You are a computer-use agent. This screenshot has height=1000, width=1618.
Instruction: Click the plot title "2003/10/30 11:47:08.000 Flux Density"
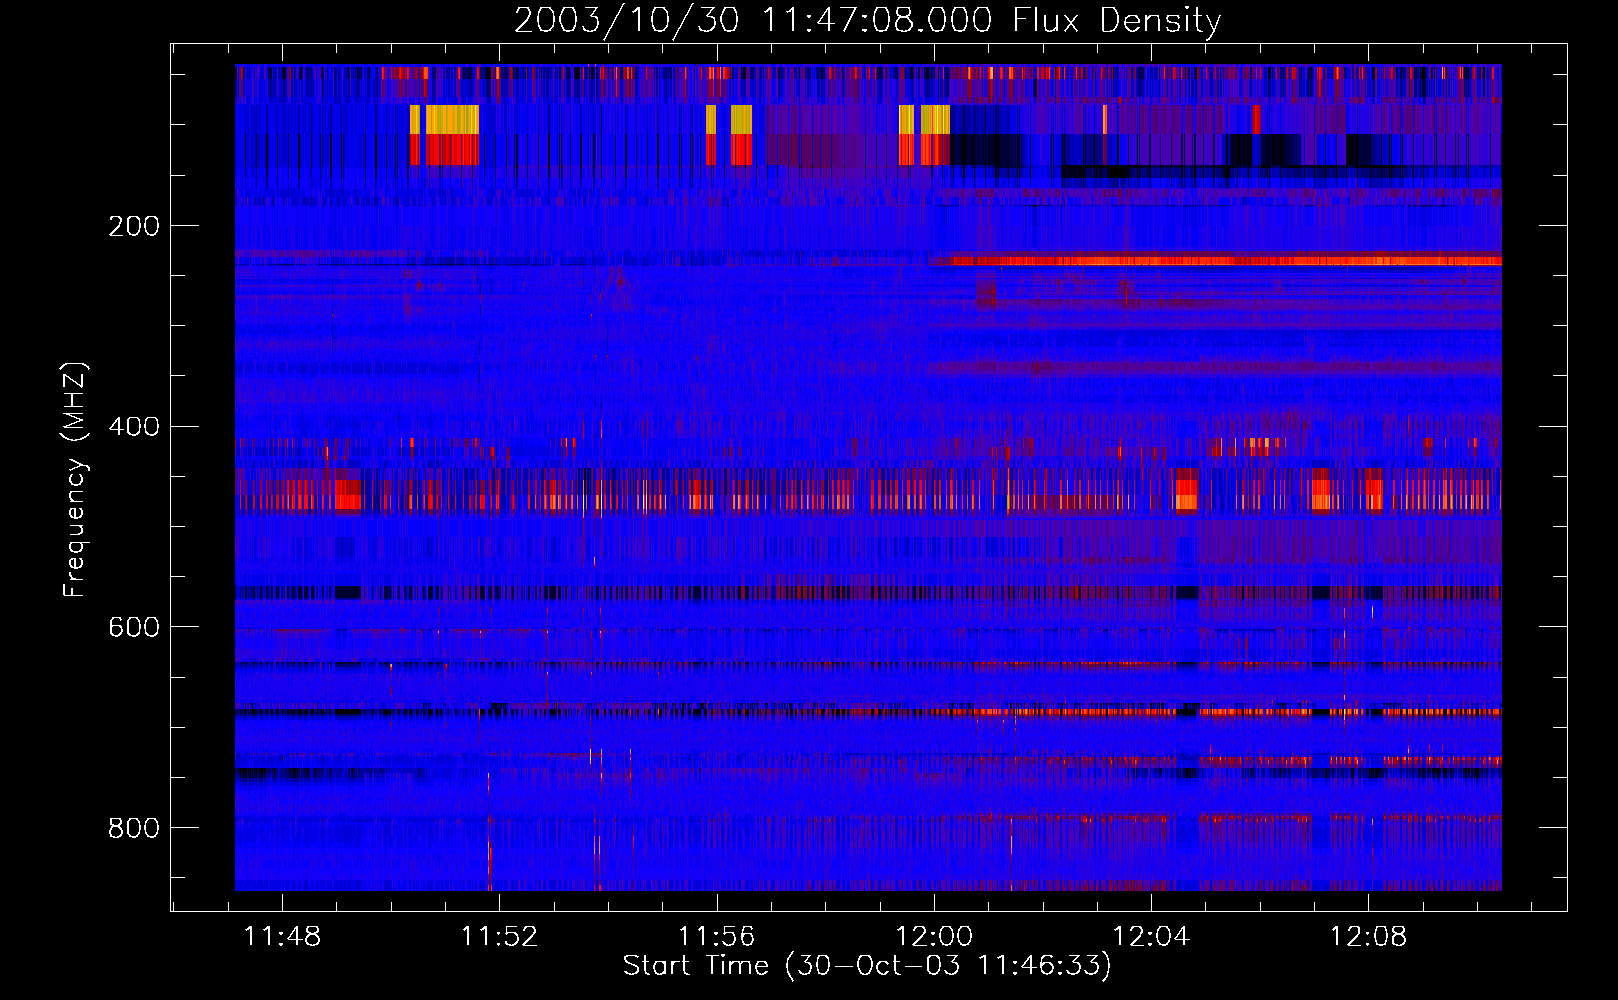coord(867,21)
